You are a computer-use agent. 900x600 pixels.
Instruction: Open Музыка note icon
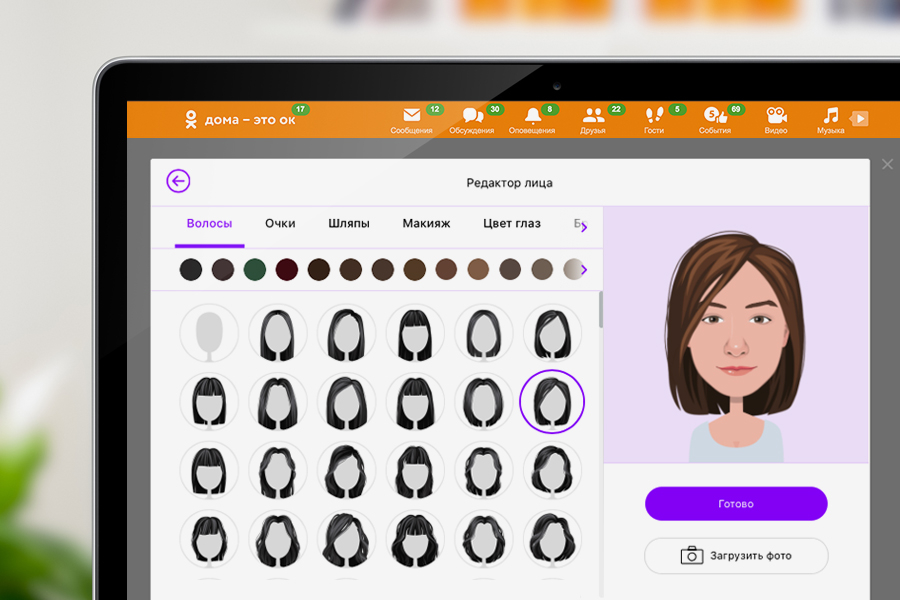point(831,115)
